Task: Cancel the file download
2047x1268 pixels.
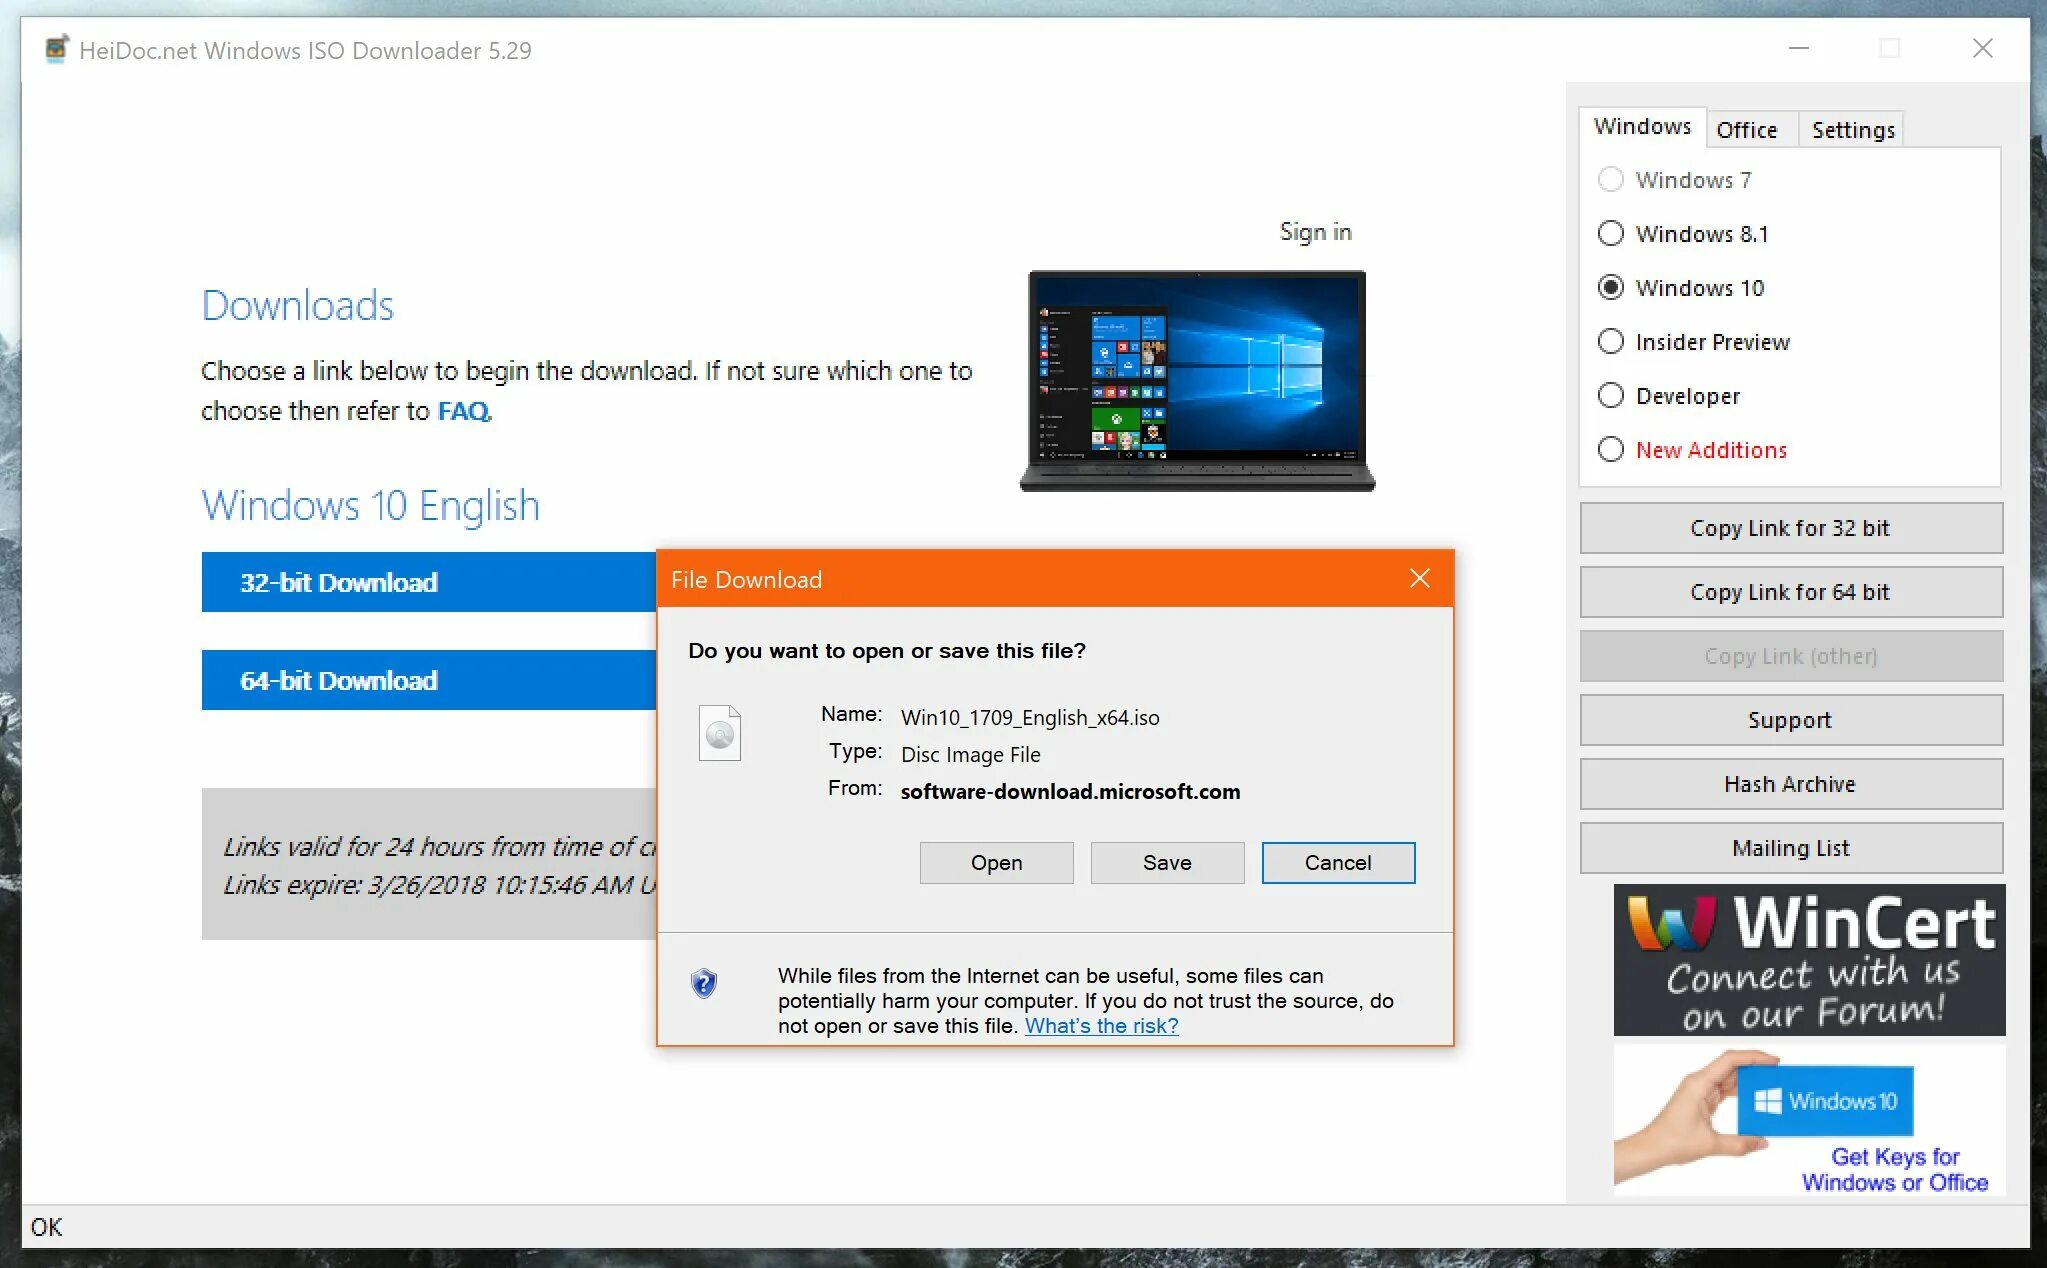Action: pos(1337,863)
